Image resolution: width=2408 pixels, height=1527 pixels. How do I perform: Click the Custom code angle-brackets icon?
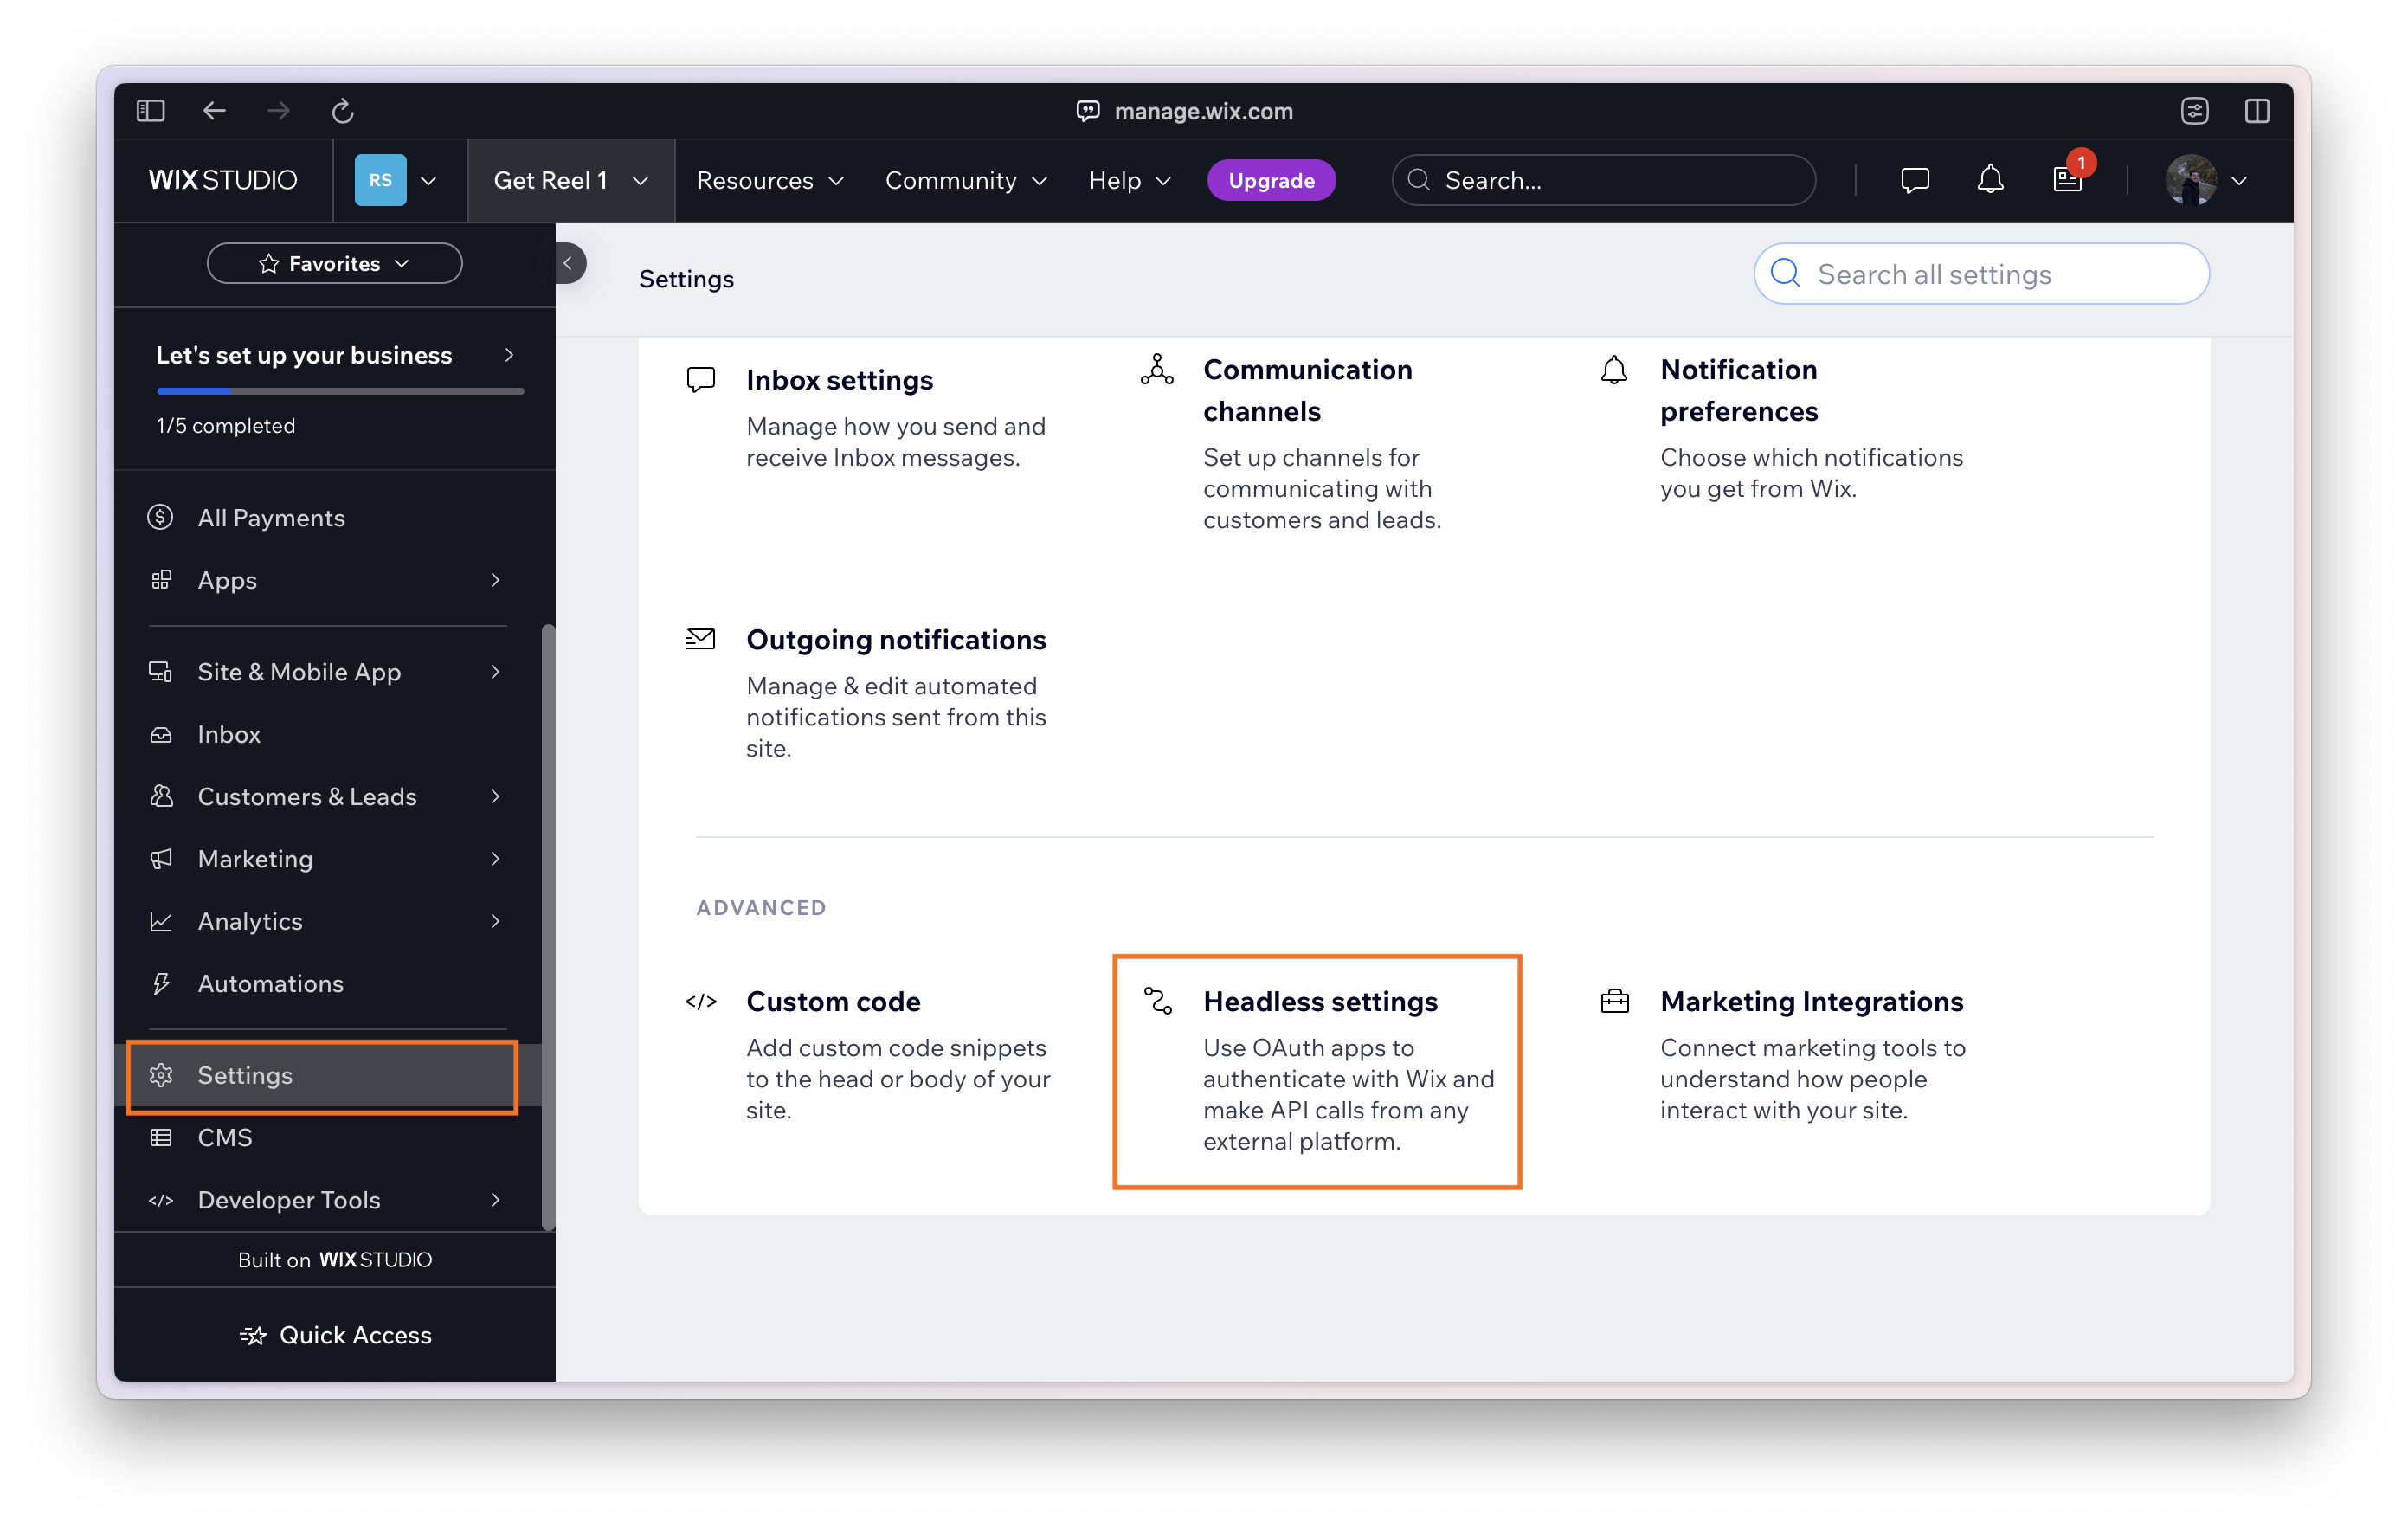click(700, 1001)
